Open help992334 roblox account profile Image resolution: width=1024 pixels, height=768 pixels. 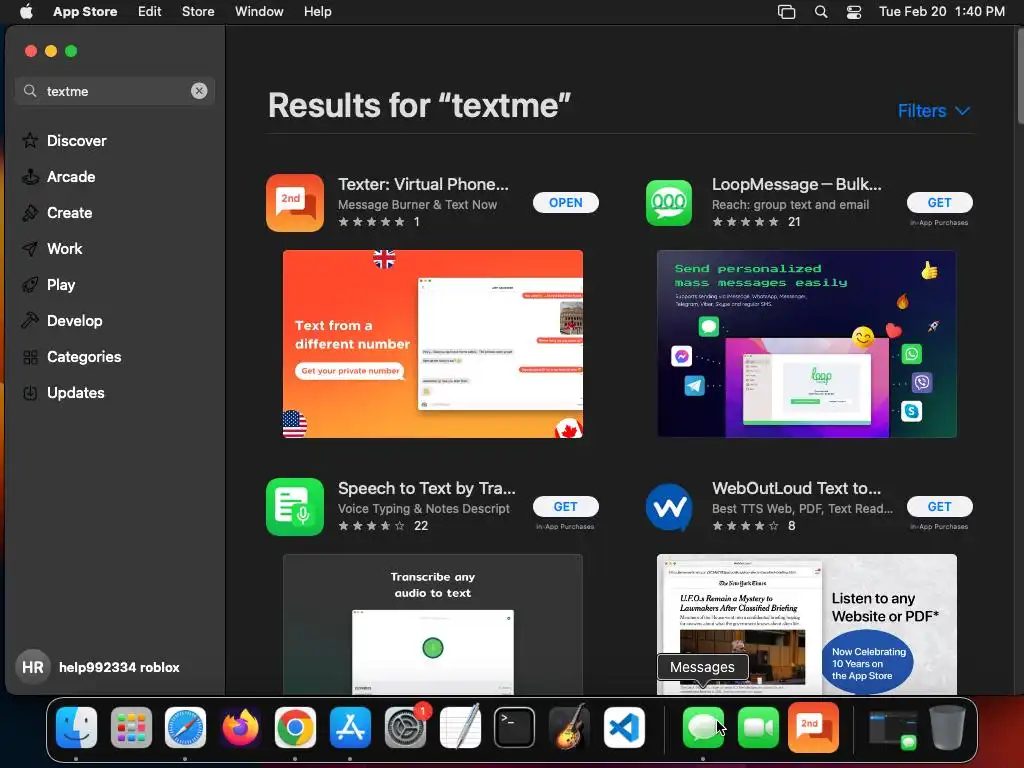click(98, 667)
